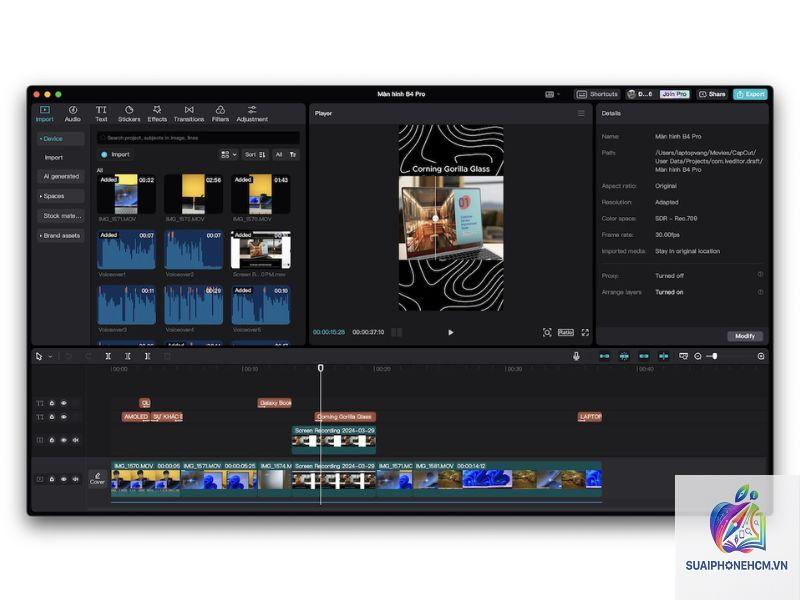
Task: Select the Corning Gorilla Glass text clip
Action: (345, 417)
